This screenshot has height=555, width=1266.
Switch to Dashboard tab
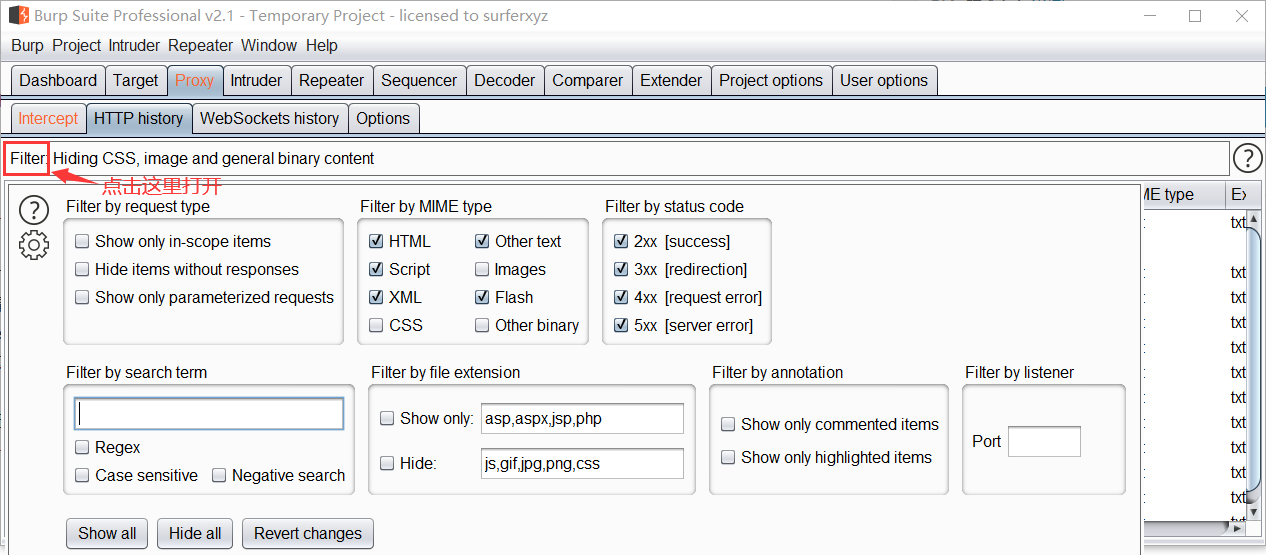coord(58,81)
